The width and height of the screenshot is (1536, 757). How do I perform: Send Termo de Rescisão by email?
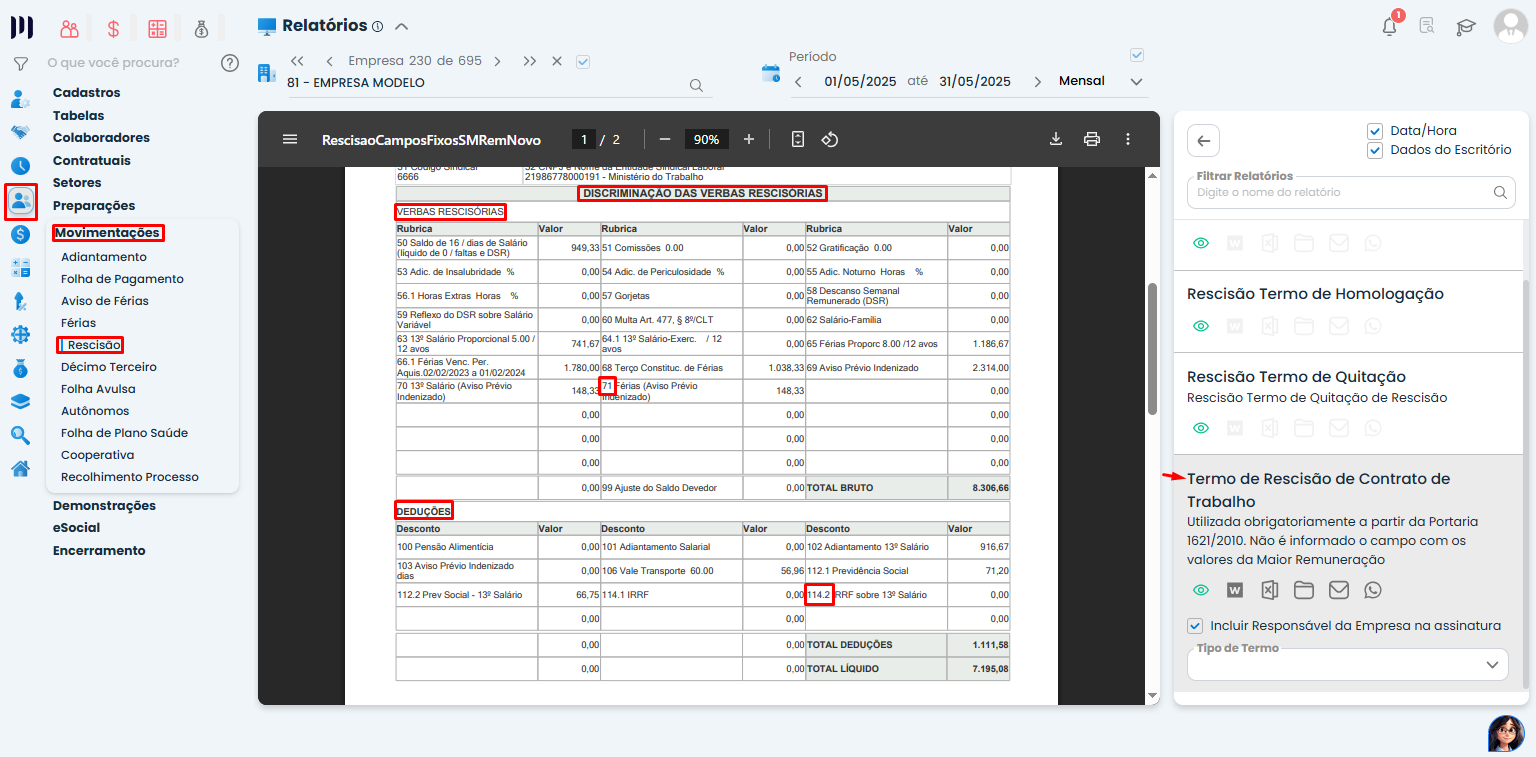[1338, 590]
